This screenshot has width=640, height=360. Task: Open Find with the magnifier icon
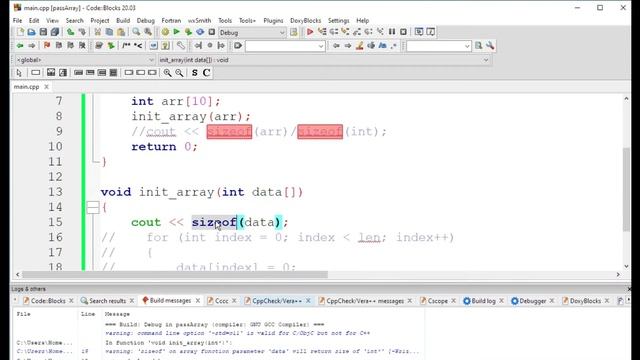(x=136, y=32)
